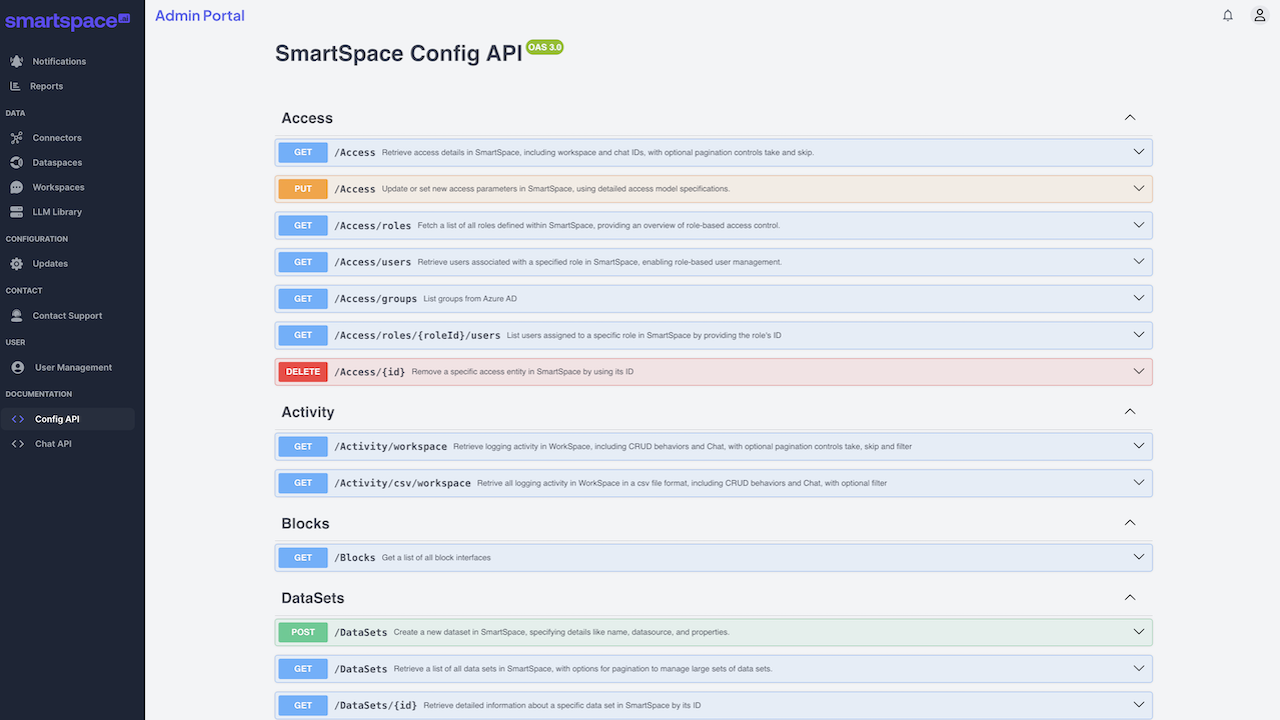
Task: Expand GET /Access endpoint arrow
Action: tap(1138, 152)
